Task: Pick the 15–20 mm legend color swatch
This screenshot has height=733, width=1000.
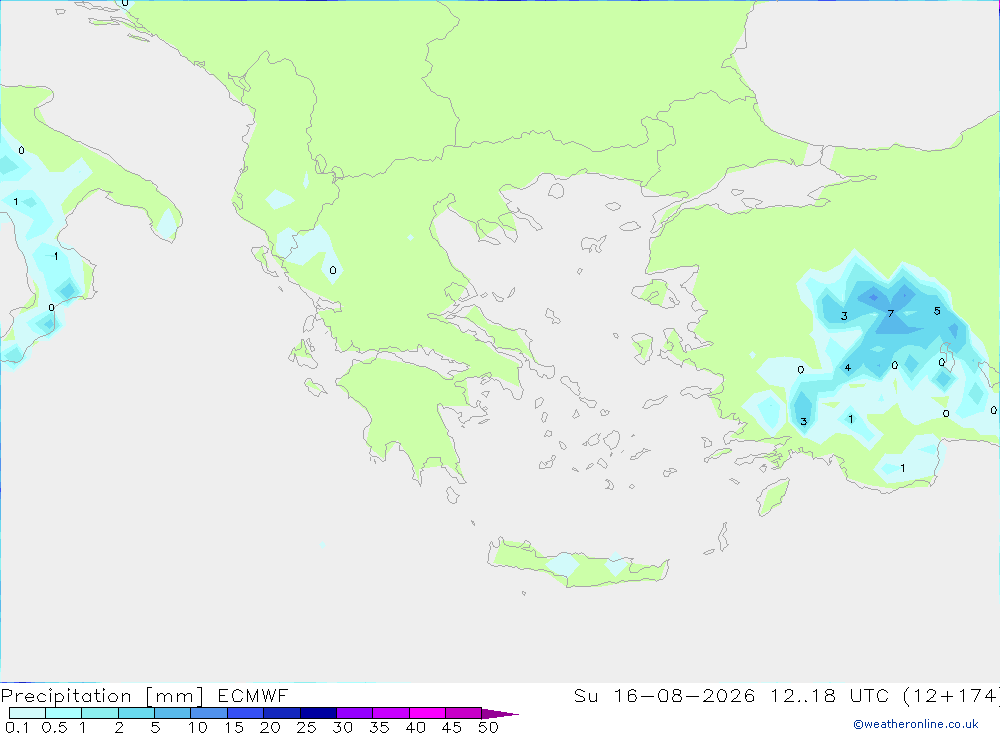Action: (x=246, y=713)
